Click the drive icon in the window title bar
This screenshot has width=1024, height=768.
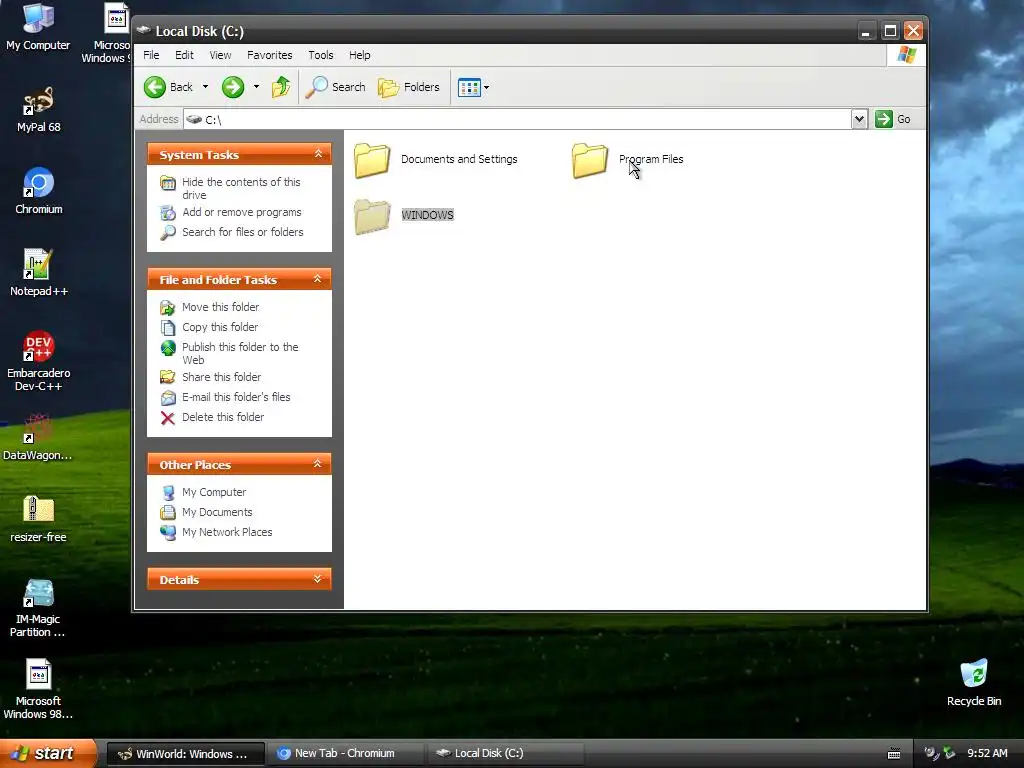click(x=144, y=30)
